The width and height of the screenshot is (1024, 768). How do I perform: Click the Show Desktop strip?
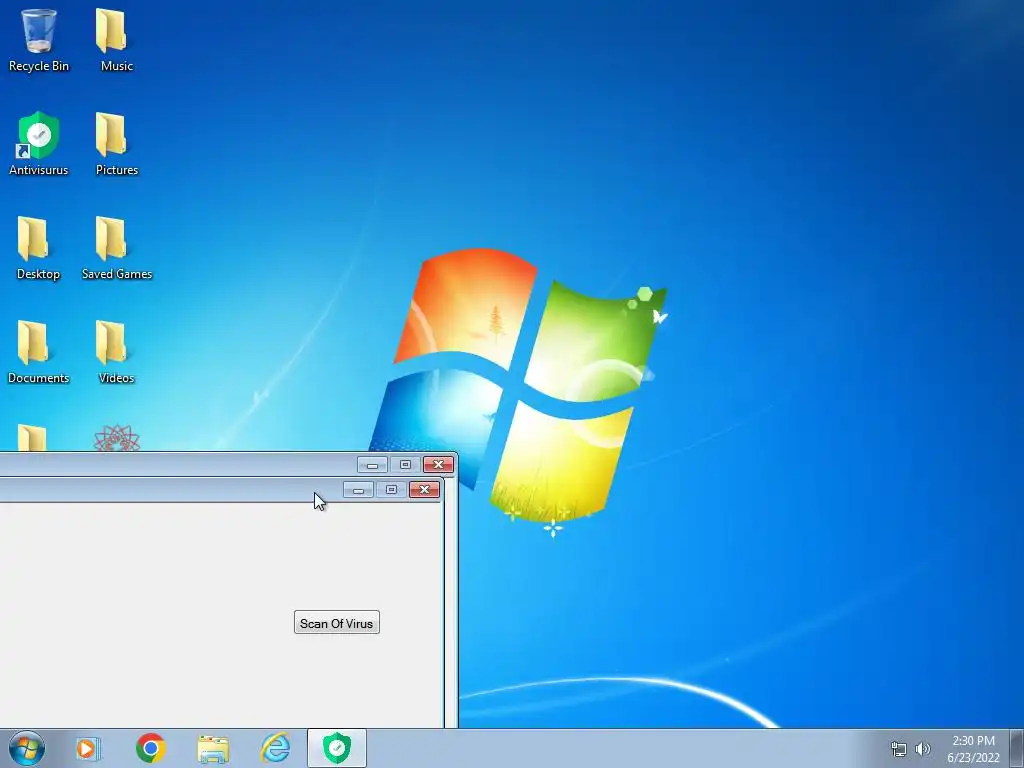coord(1017,748)
